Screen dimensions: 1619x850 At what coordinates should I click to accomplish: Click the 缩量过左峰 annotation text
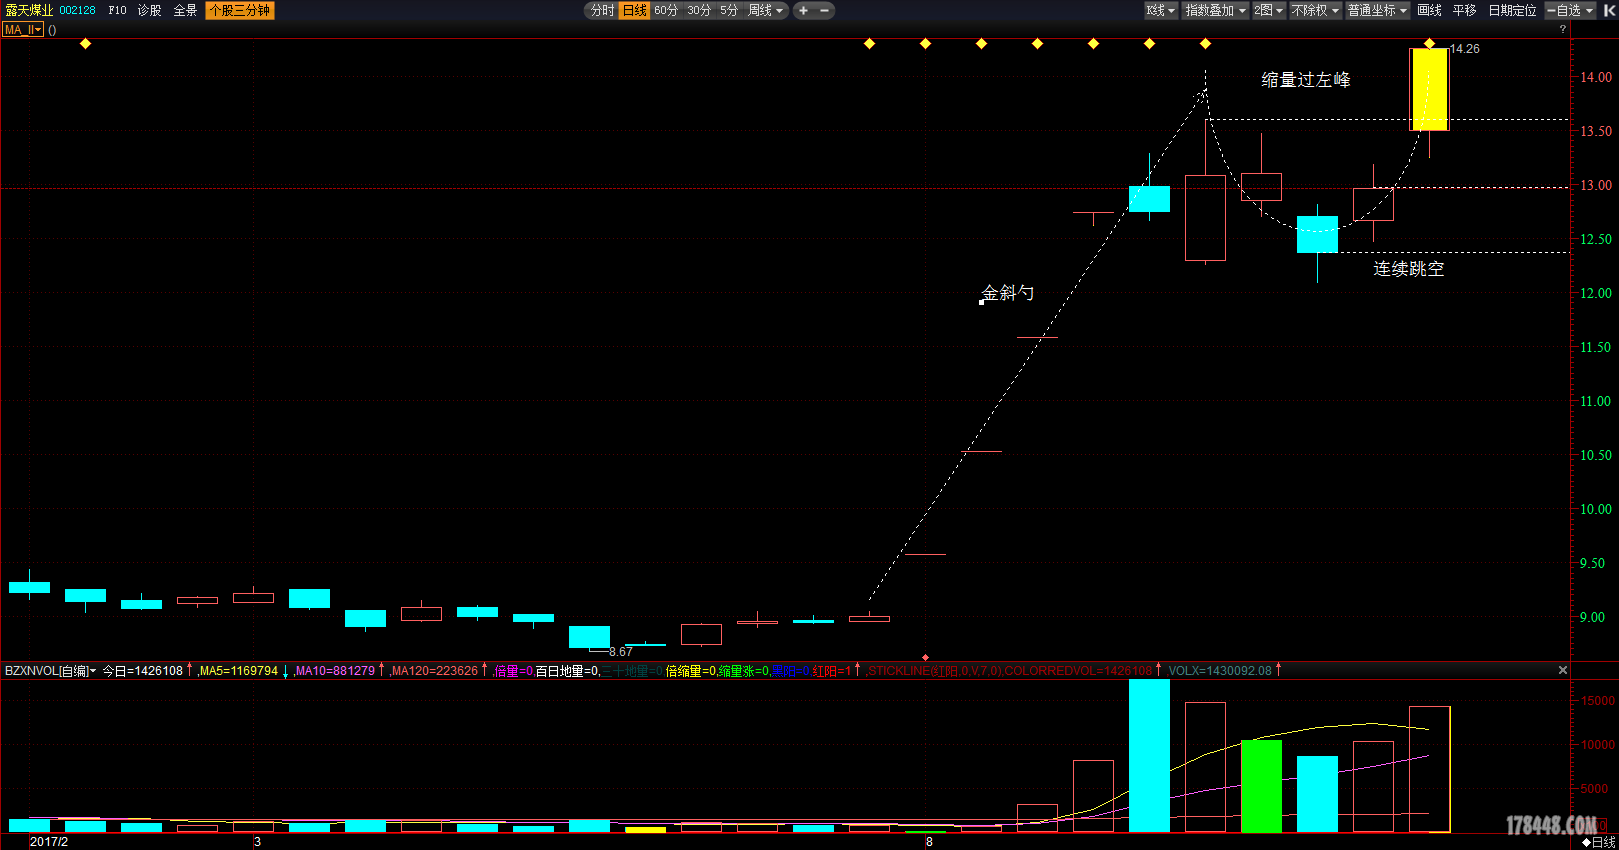point(1306,80)
